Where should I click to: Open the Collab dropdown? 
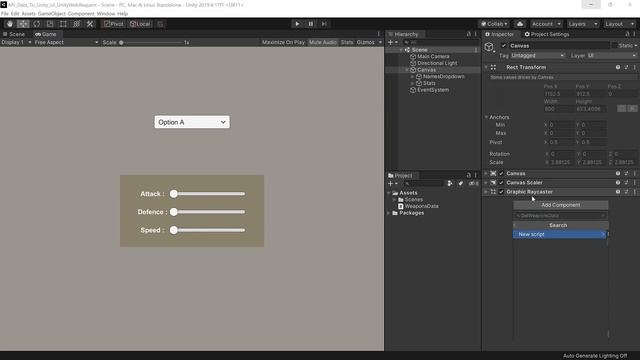tap(495, 24)
